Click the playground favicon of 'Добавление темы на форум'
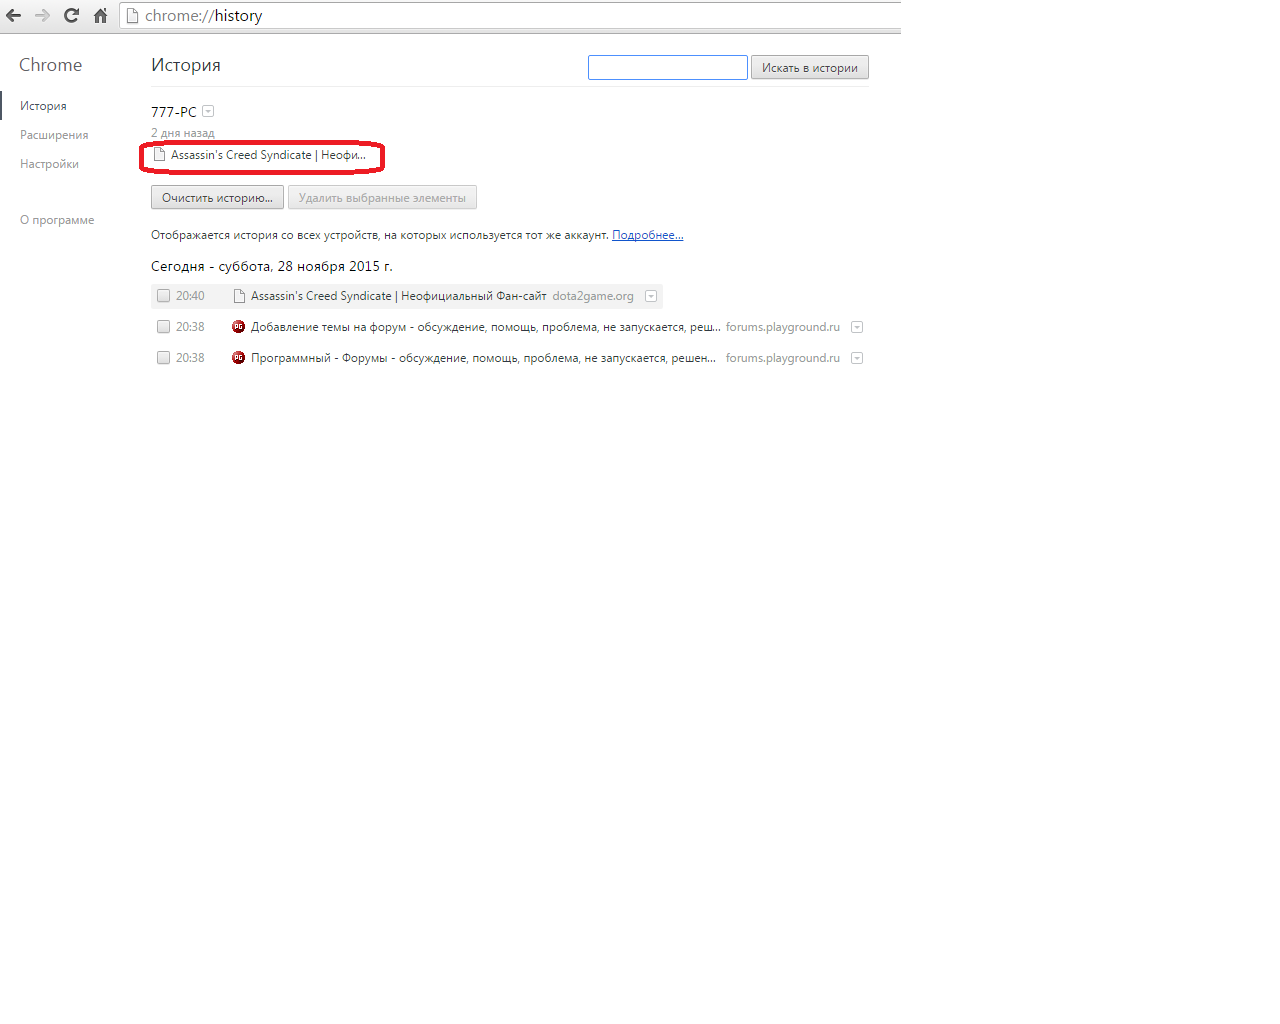Image resolution: width=1280 pixels, height=1024 pixels. pyautogui.click(x=238, y=327)
